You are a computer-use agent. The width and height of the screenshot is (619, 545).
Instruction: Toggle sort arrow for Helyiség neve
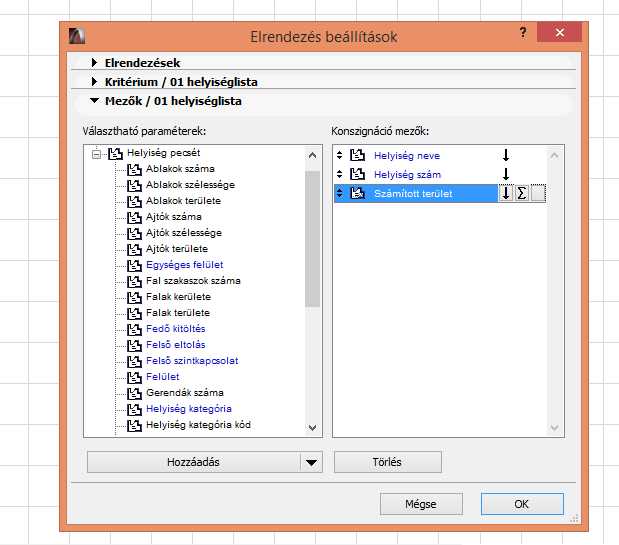click(x=506, y=156)
